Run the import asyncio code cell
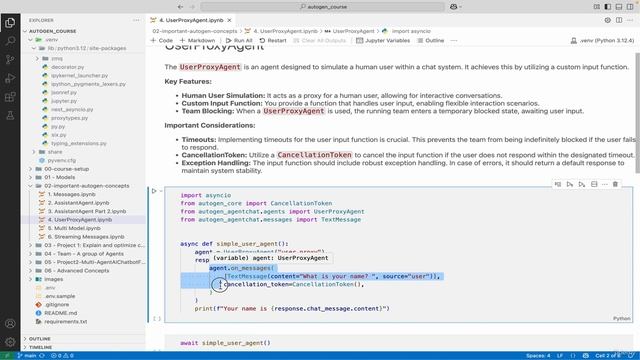The height and width of the screenshot is (360, 640). click(x=154, y=191)
